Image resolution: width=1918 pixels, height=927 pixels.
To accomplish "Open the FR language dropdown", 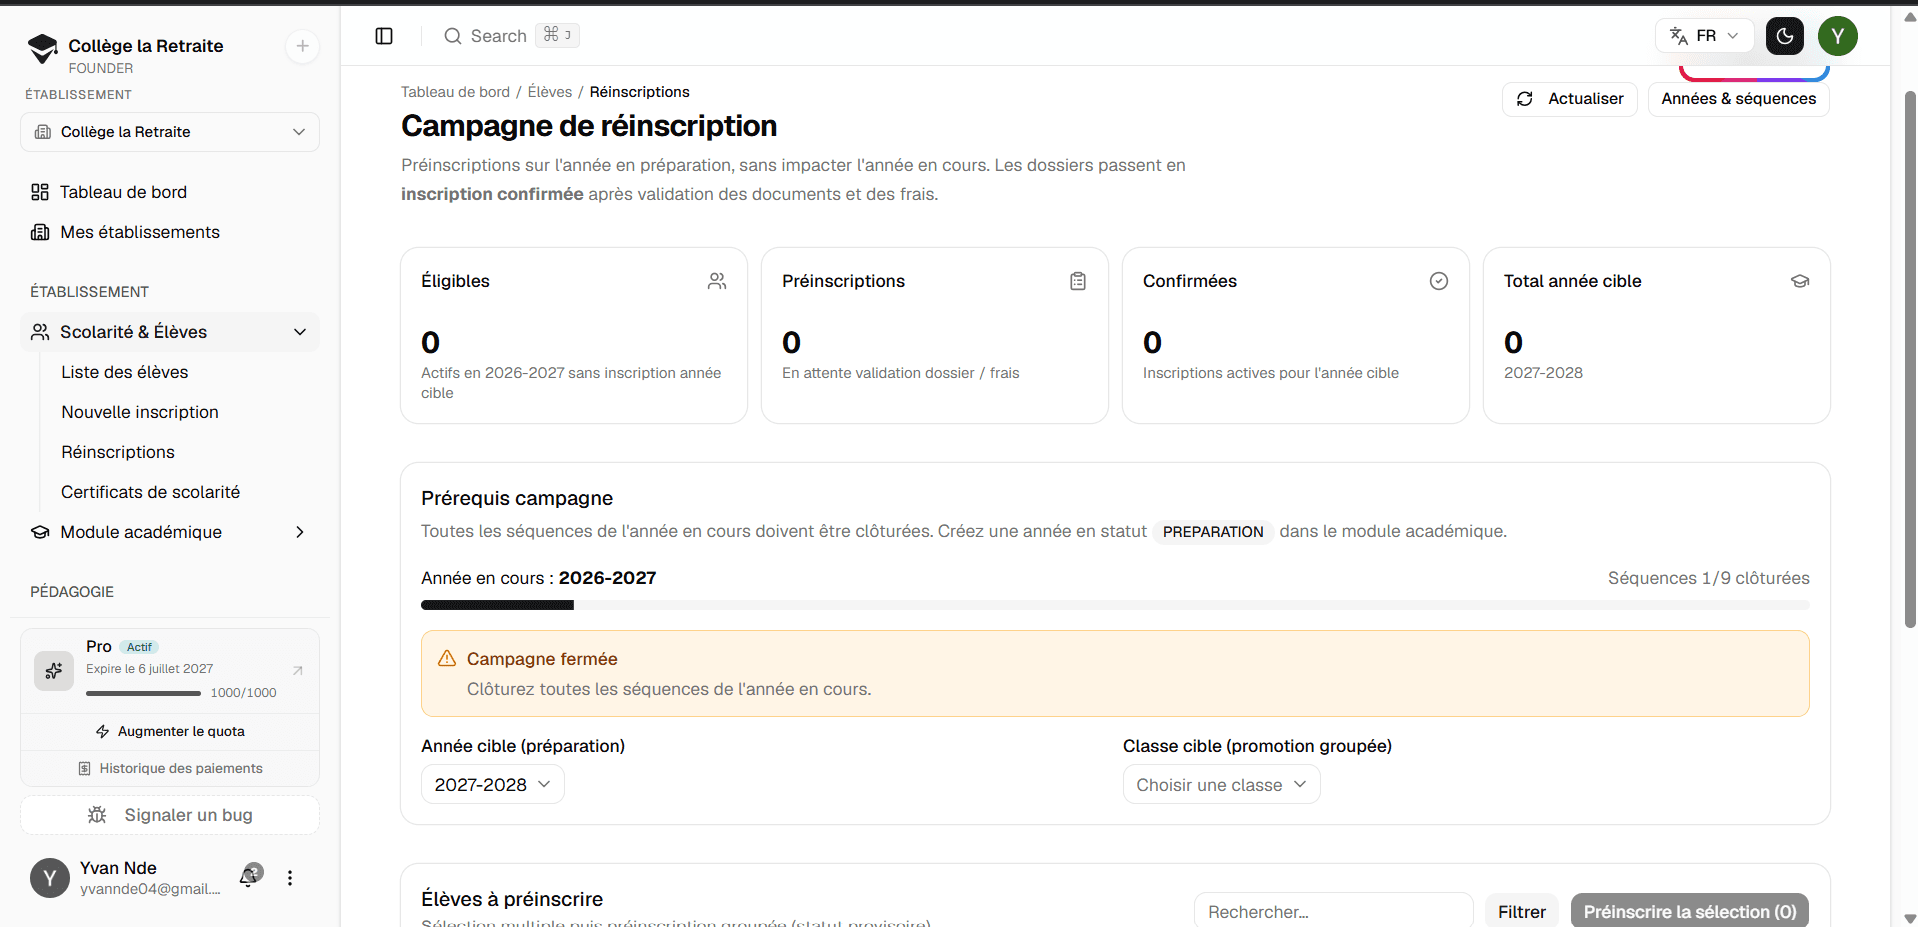I will coord(1705,36).
